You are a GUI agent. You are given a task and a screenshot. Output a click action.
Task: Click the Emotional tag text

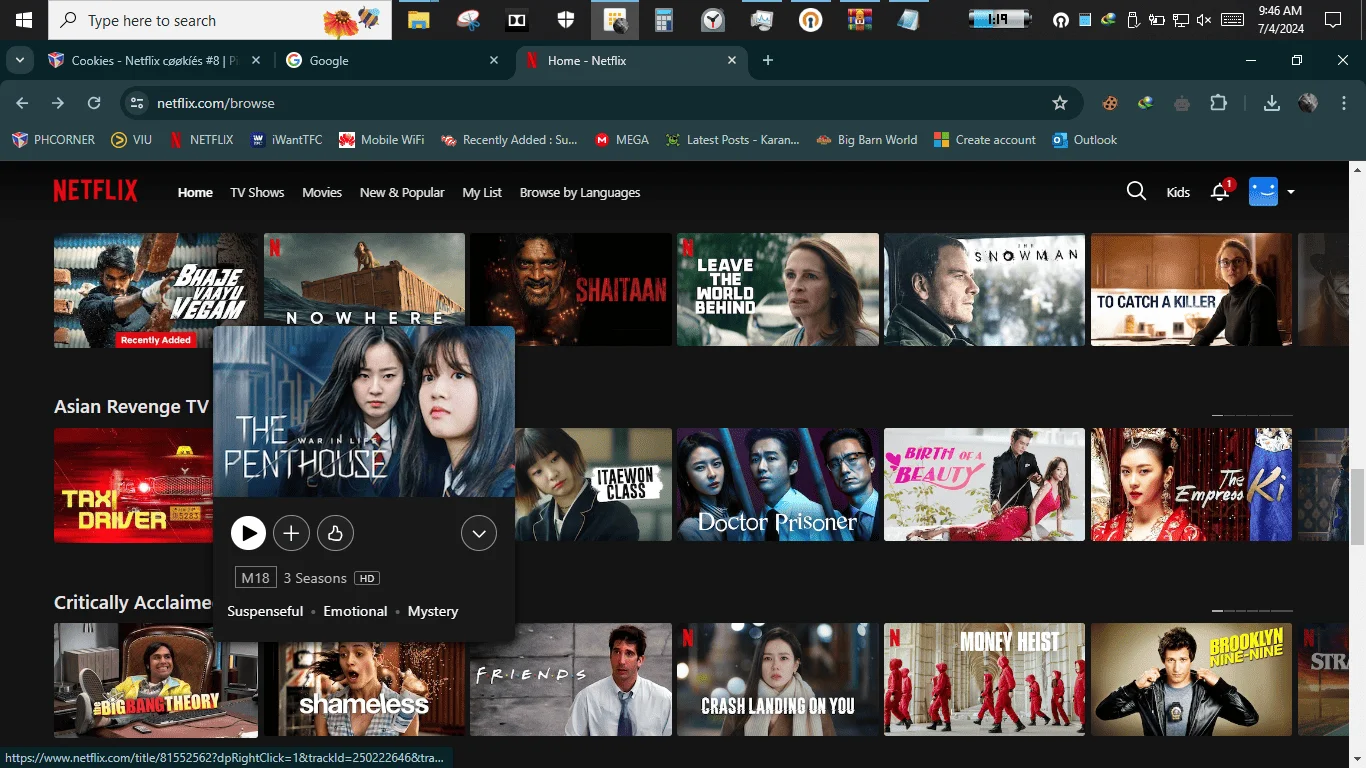[x=355, y=611]
